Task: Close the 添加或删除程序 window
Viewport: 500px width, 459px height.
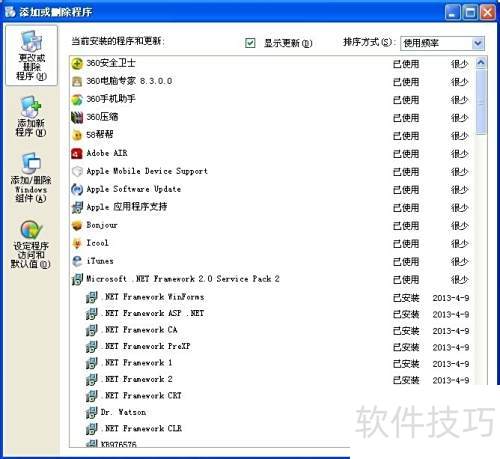Action: pos(487,13)
